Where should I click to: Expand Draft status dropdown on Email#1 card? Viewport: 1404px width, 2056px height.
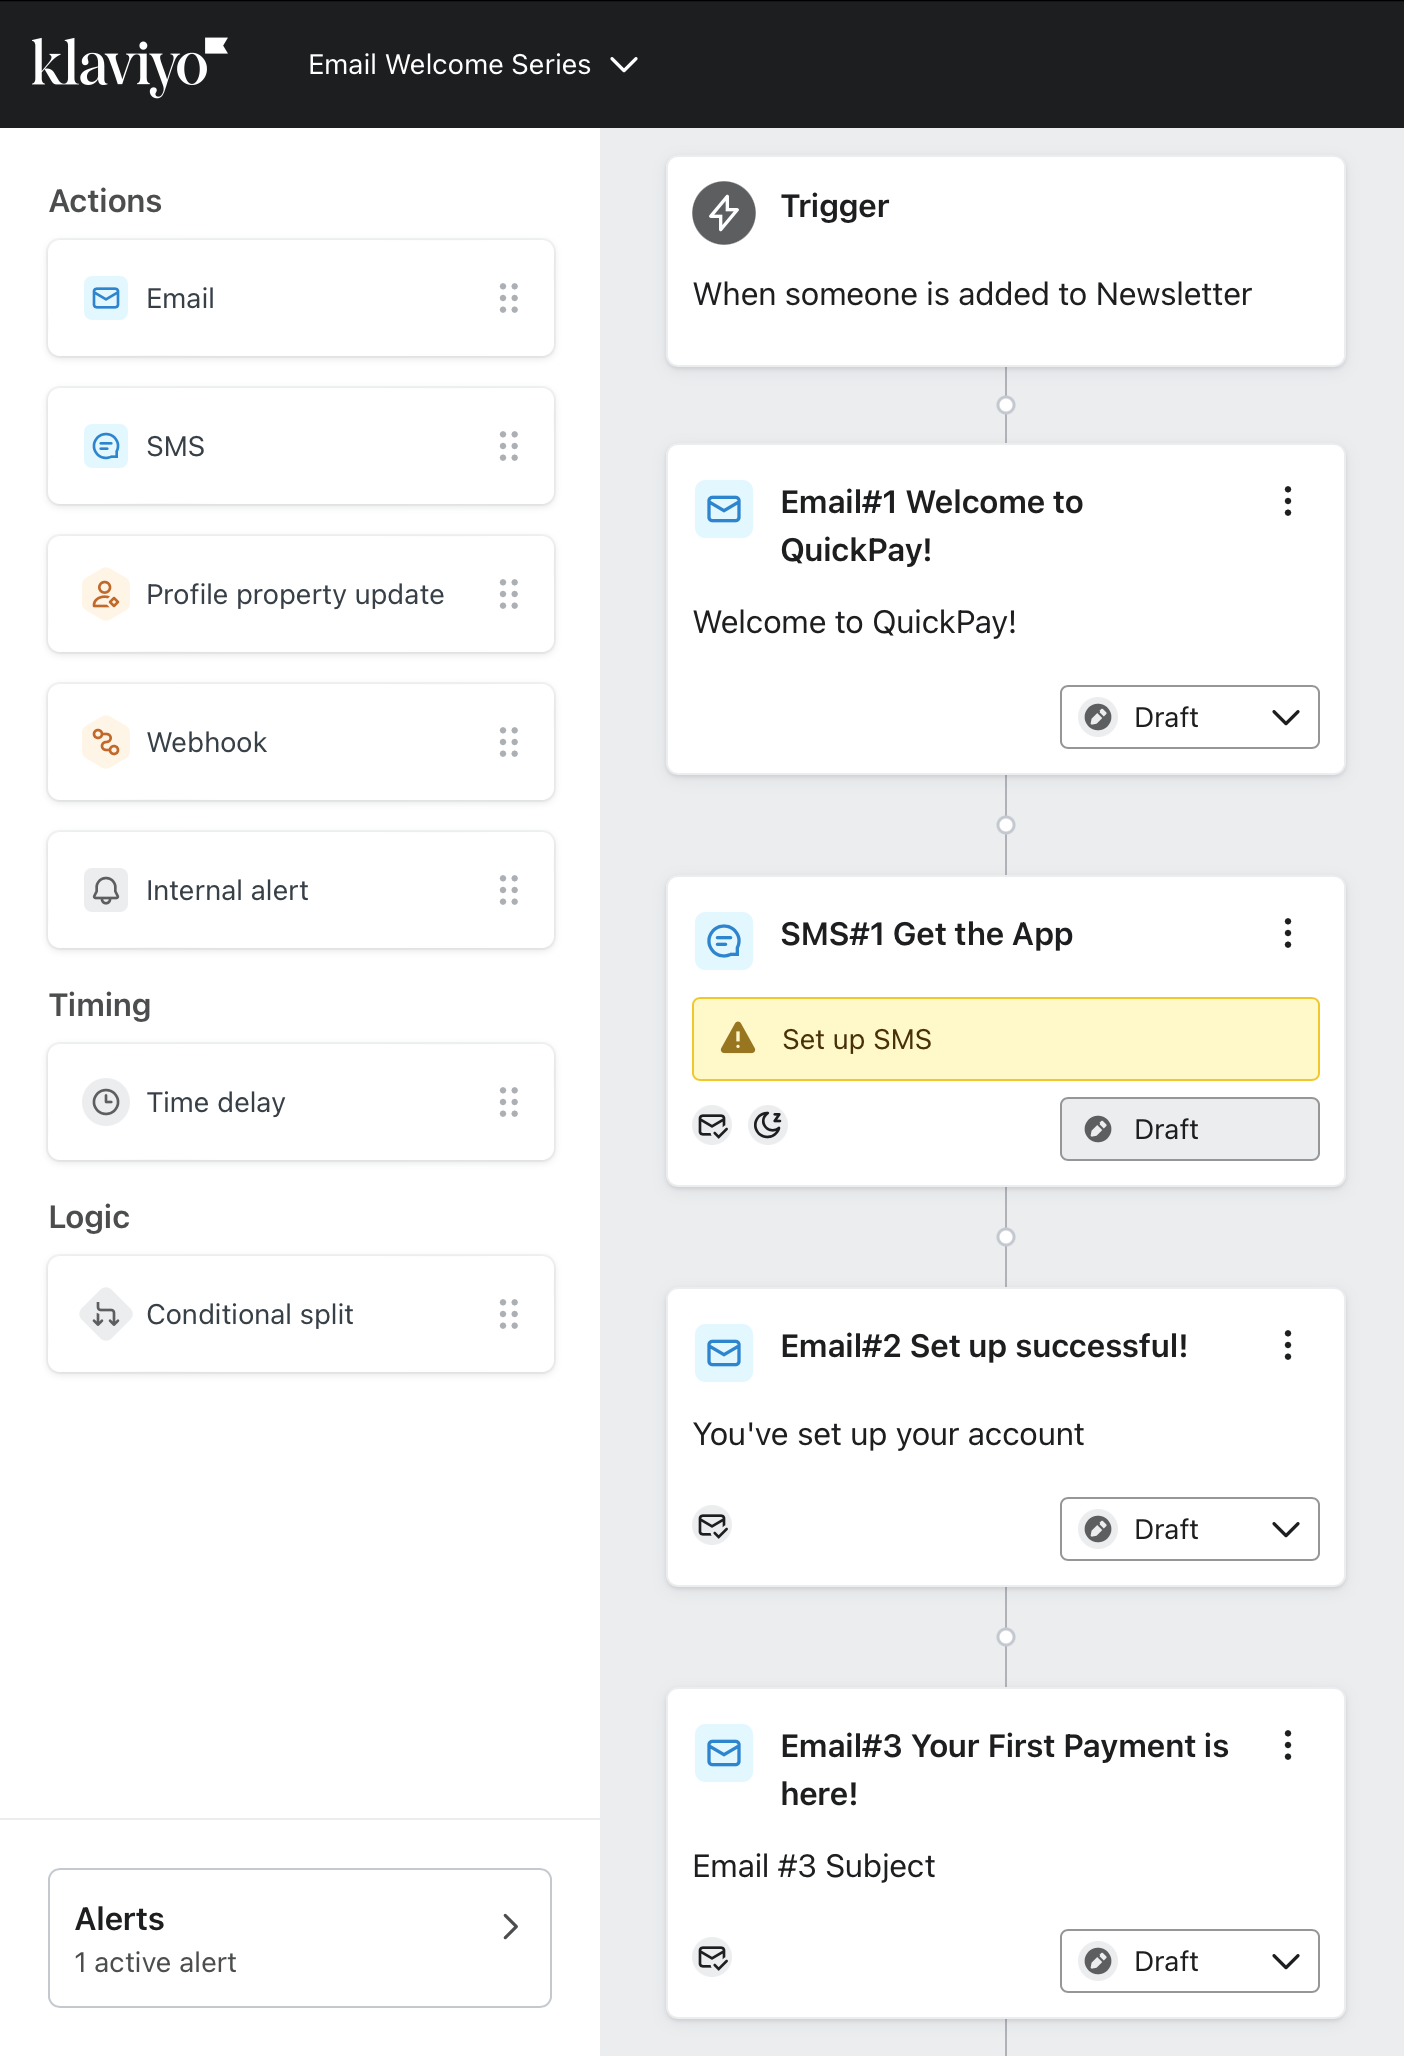[1190, 717]
